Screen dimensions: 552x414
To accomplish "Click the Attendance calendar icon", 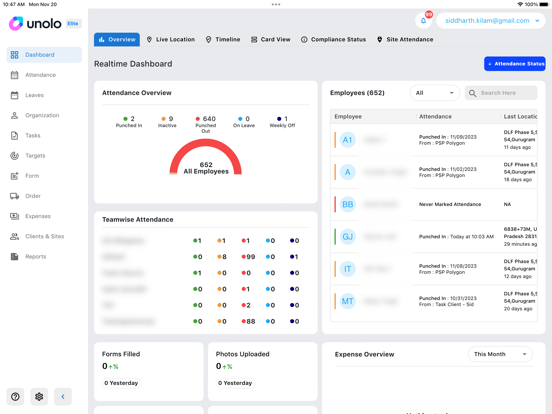I will 14,75.
